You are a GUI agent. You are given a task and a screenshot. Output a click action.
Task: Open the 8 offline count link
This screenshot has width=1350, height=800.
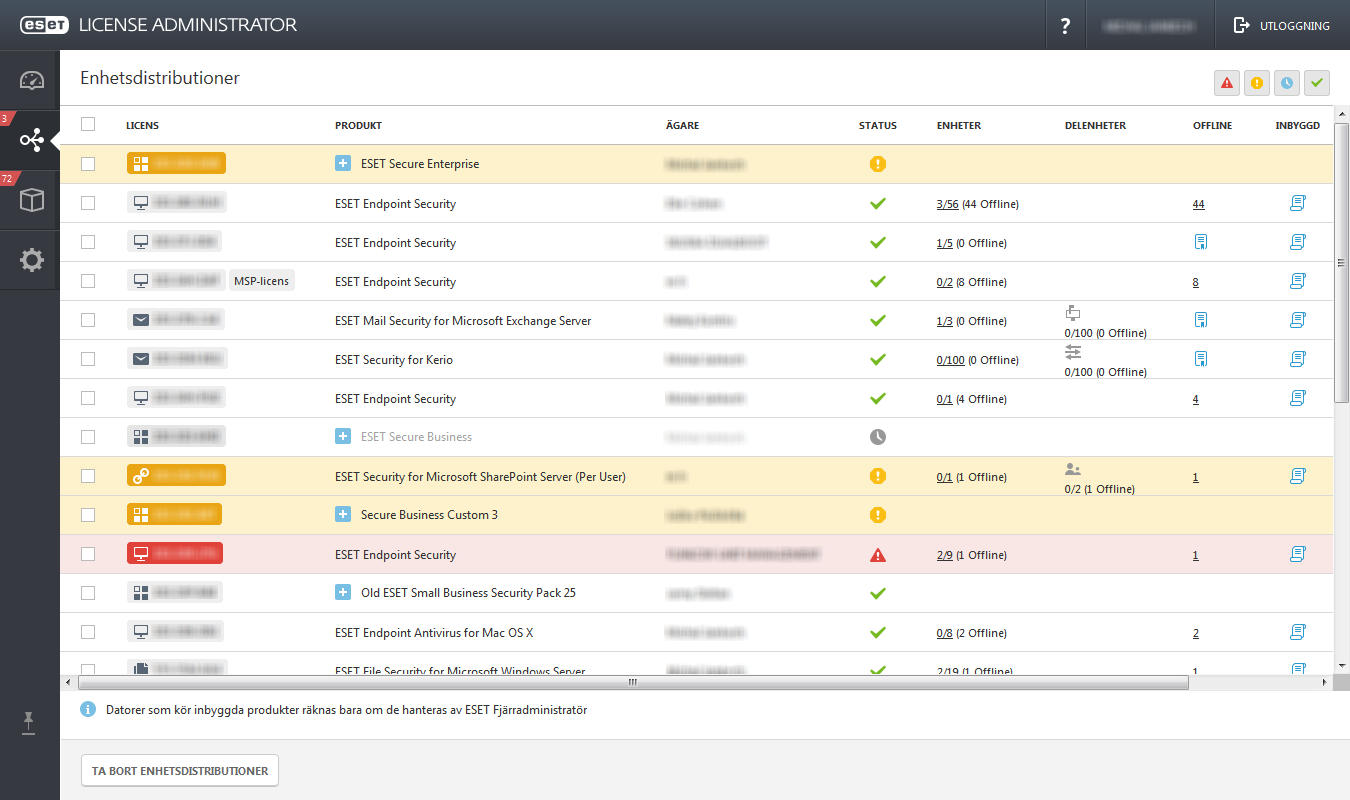(x=1196, y=282)
